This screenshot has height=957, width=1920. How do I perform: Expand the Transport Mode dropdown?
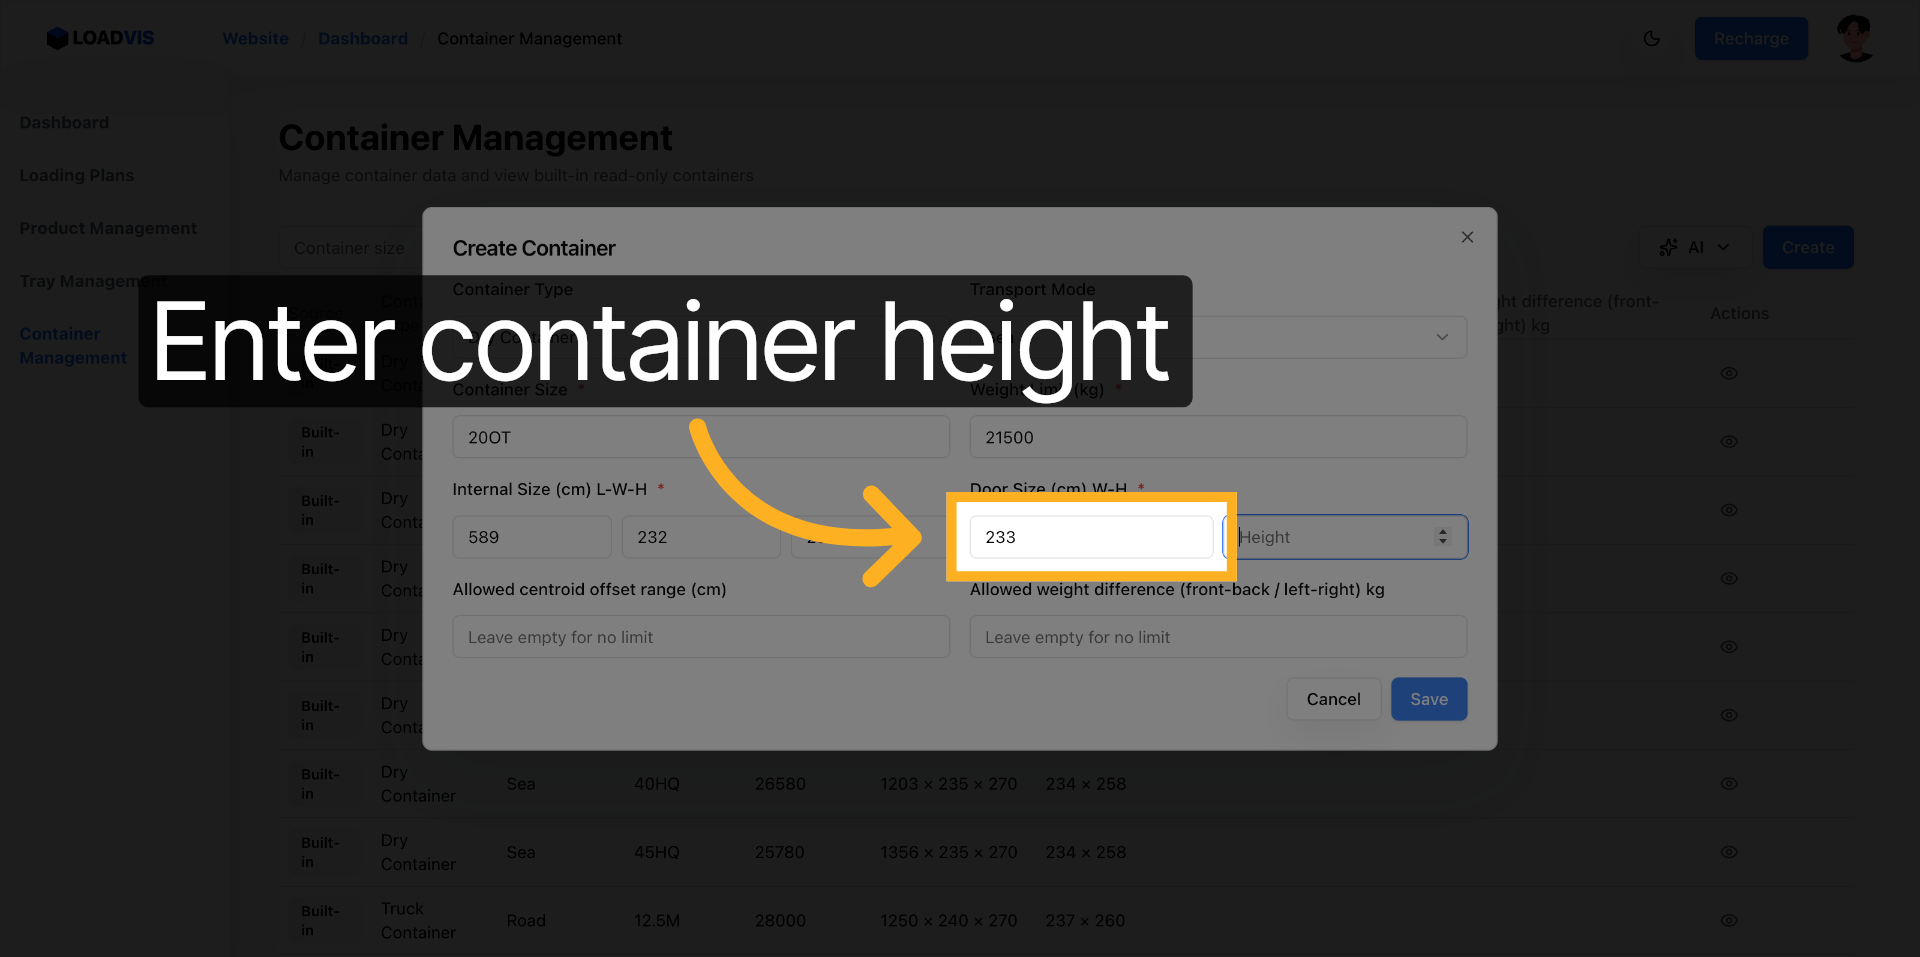click(x=1441, y=337)
